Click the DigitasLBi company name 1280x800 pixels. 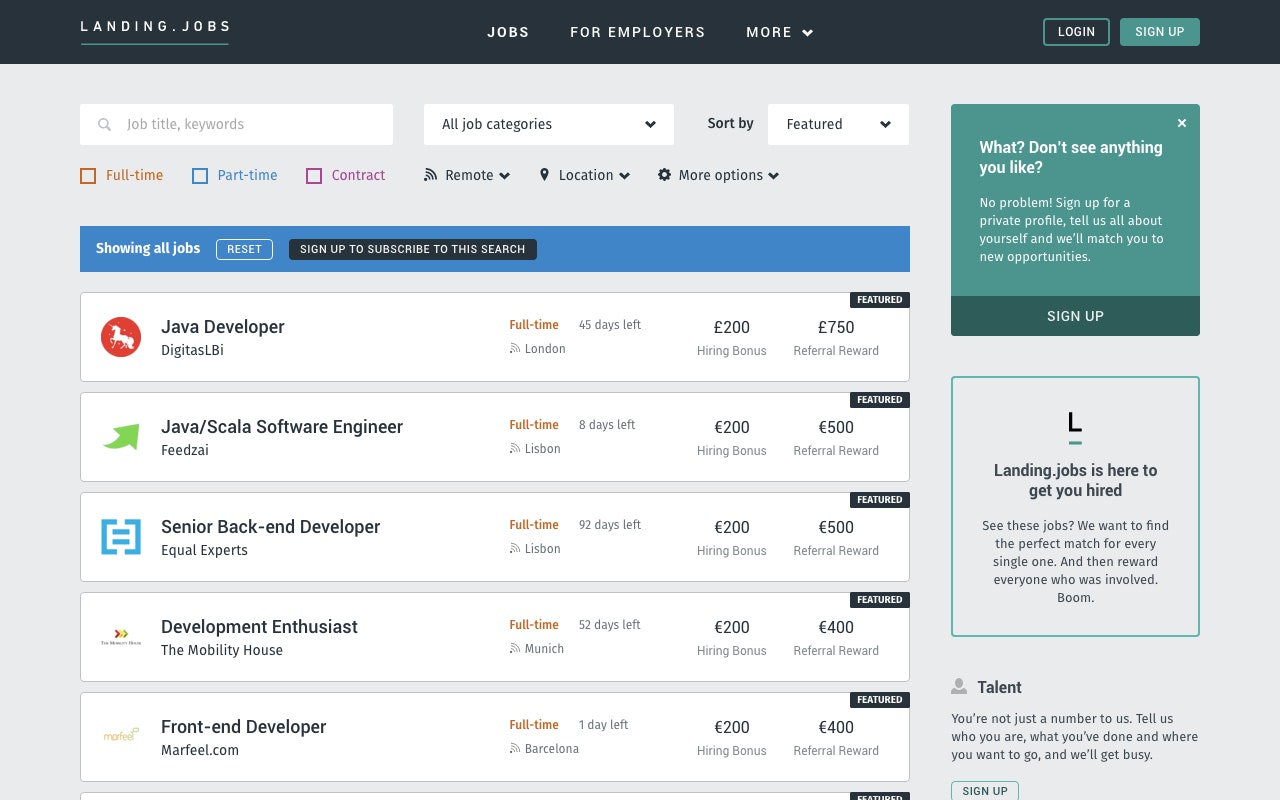[192, 350]
